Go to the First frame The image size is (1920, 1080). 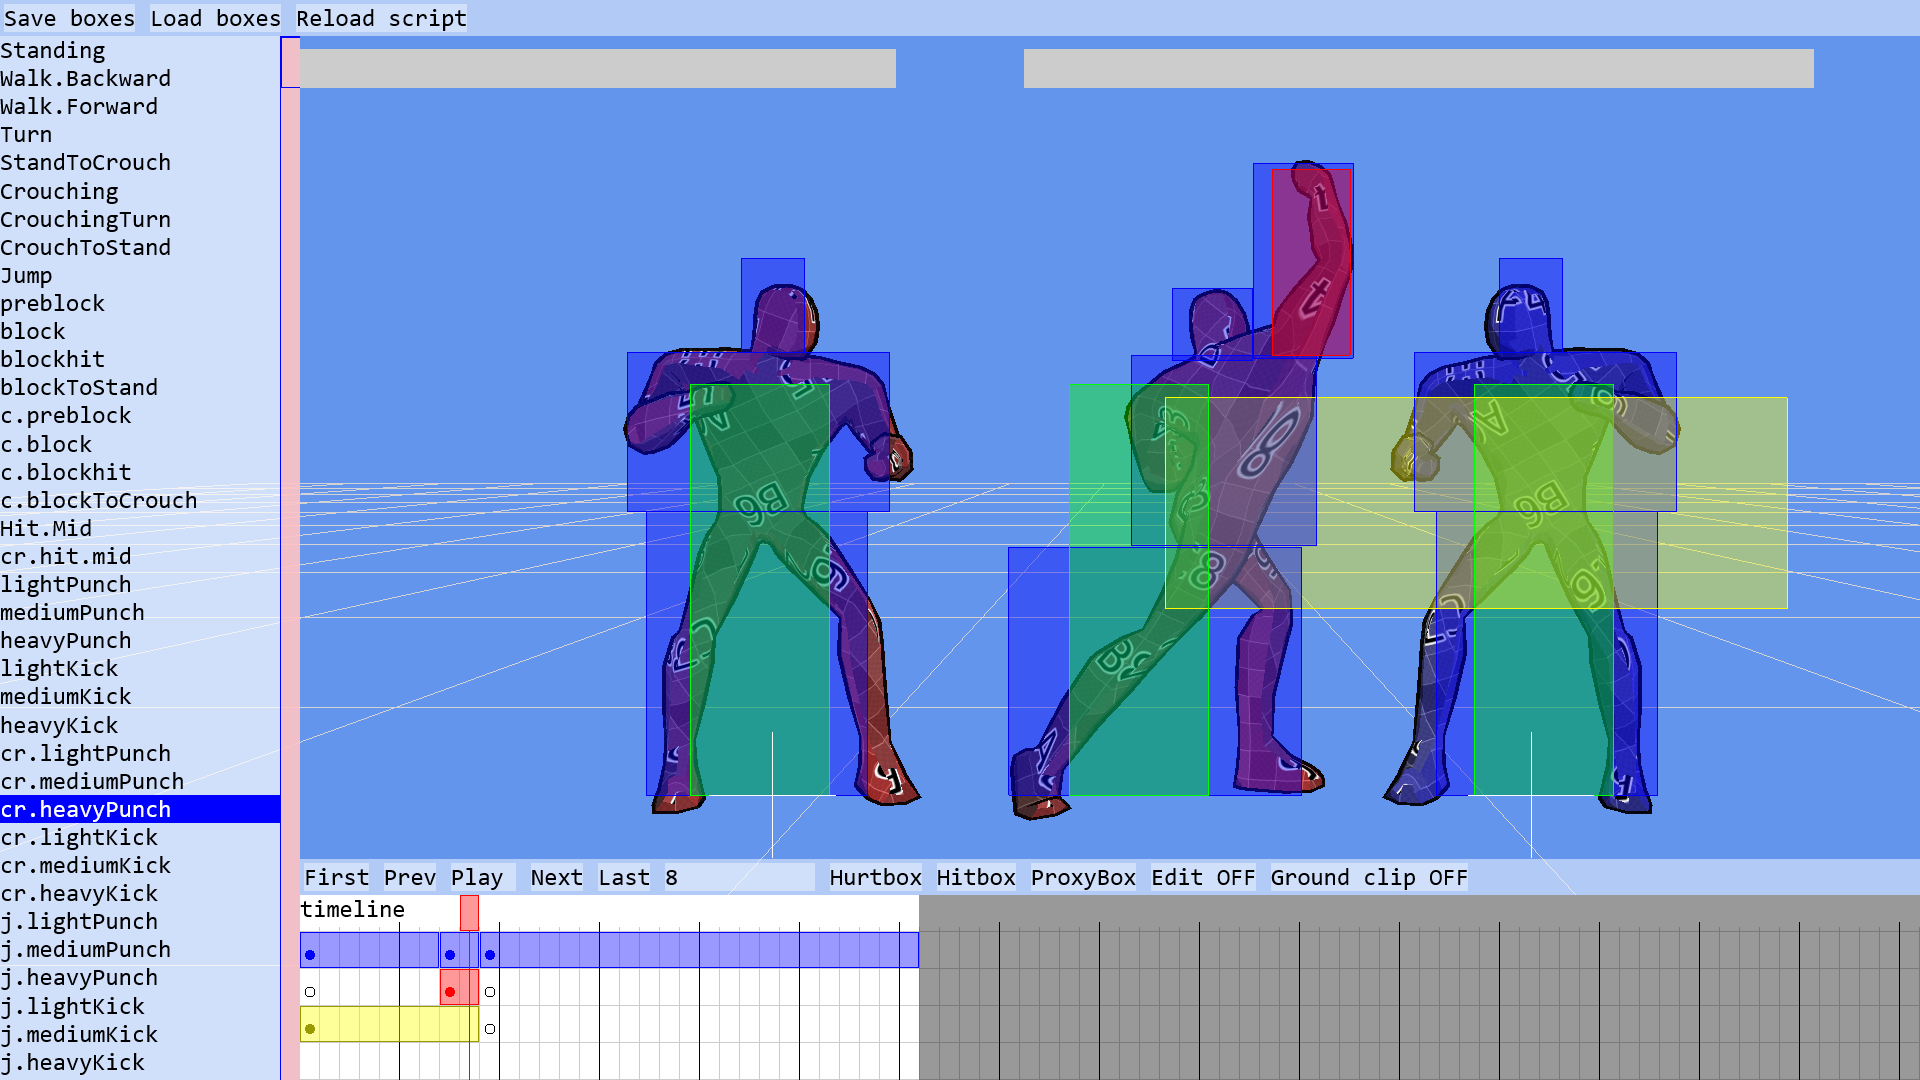[x=336, y=877]
